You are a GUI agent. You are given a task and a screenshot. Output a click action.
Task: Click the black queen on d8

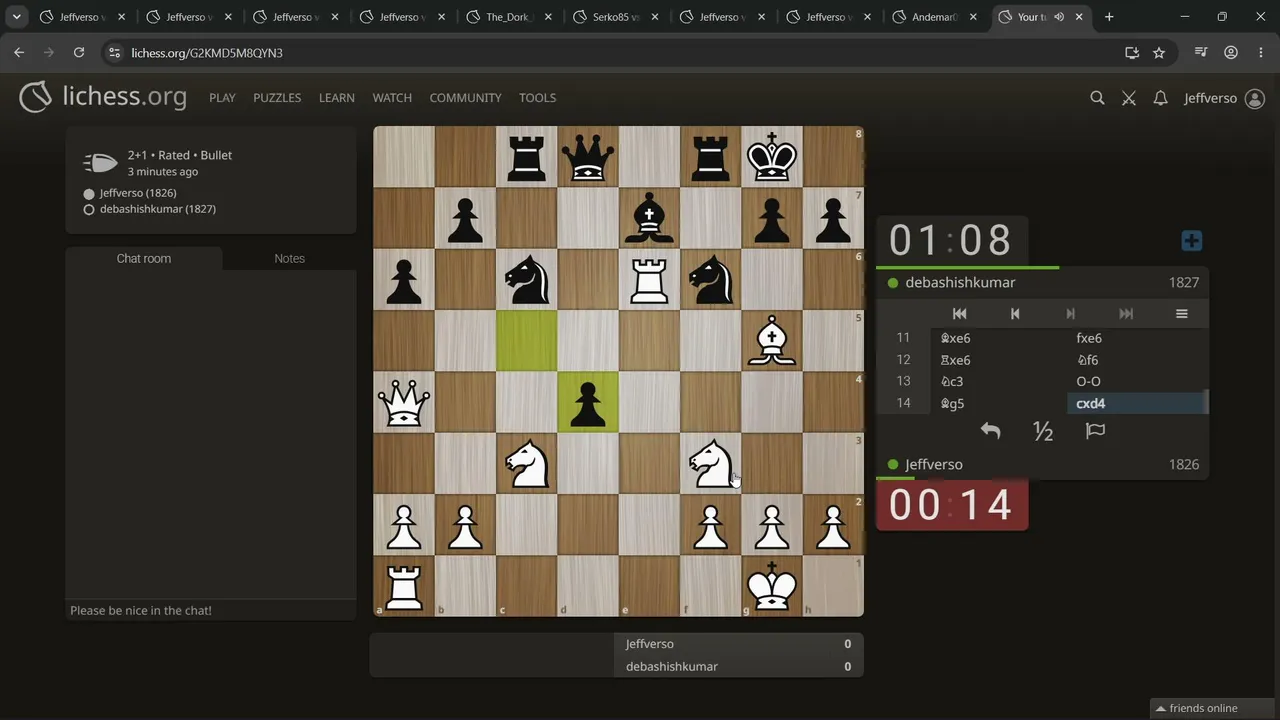(588, 157)
